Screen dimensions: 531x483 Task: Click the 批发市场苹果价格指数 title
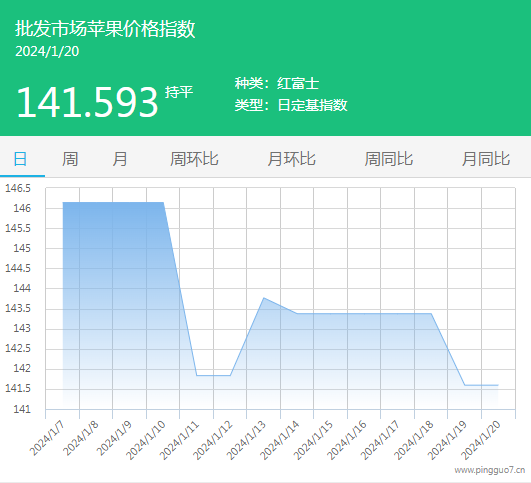point(105,28)
